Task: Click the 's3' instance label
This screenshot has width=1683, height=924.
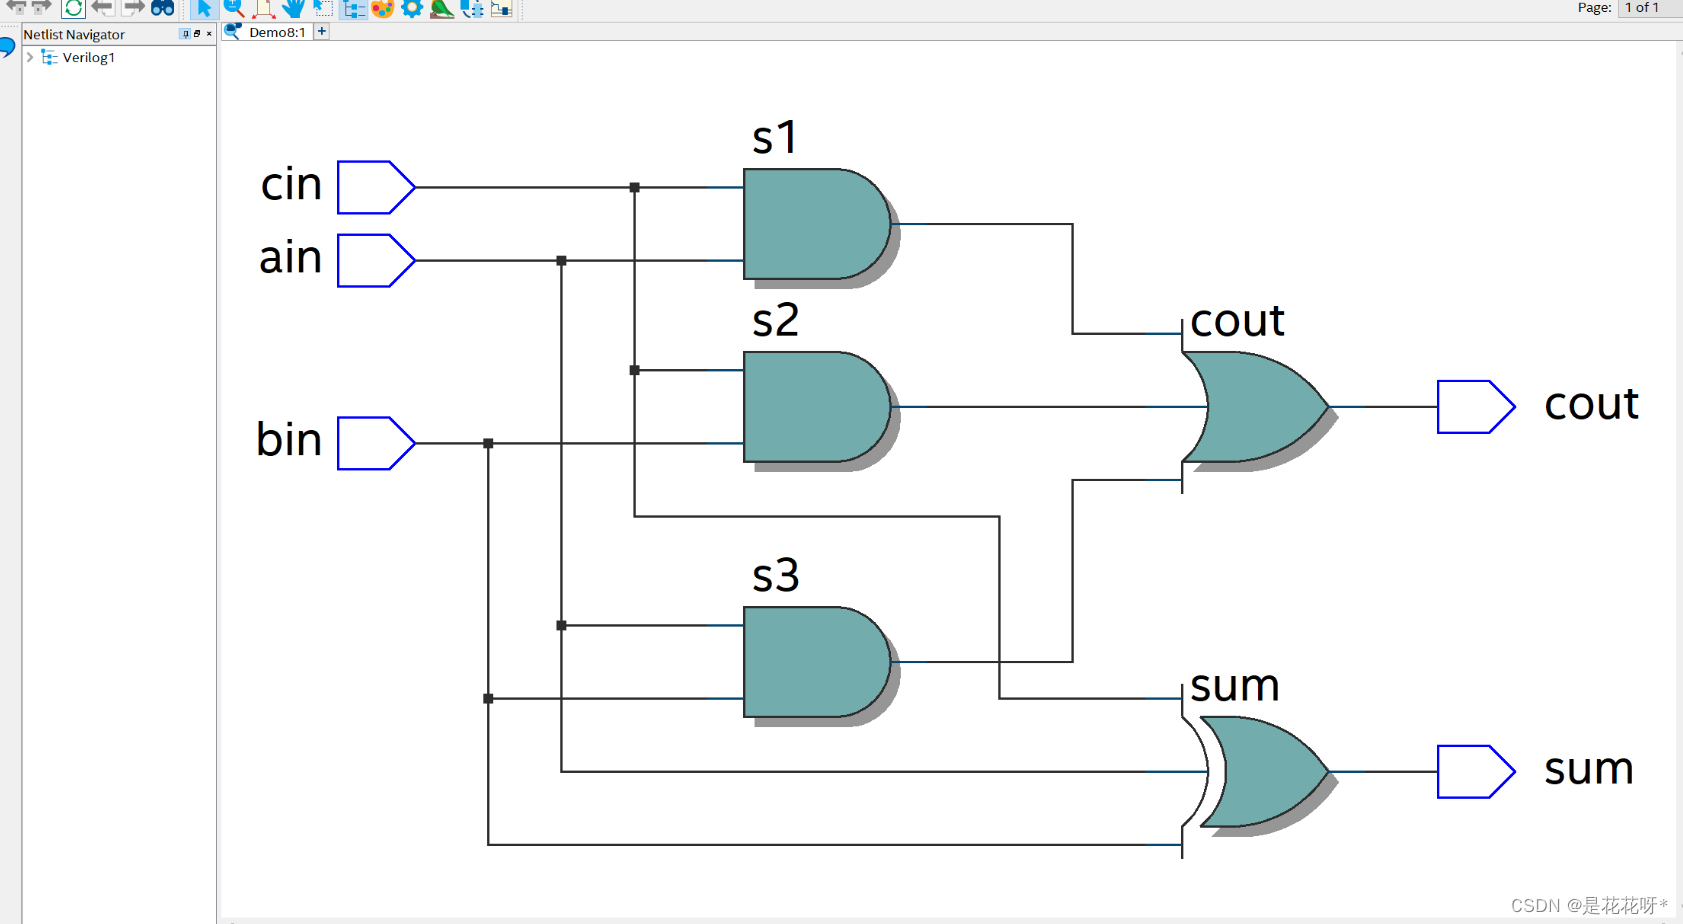Action: (x=775, y=575)
